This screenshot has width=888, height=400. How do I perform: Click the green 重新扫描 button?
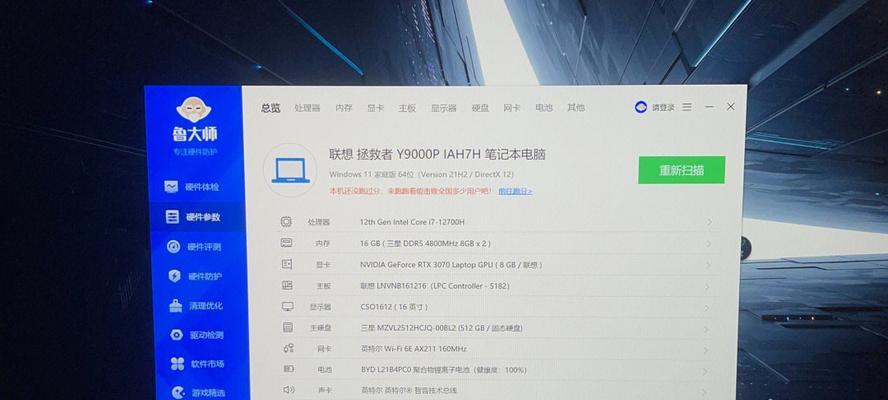click(682, 170)
